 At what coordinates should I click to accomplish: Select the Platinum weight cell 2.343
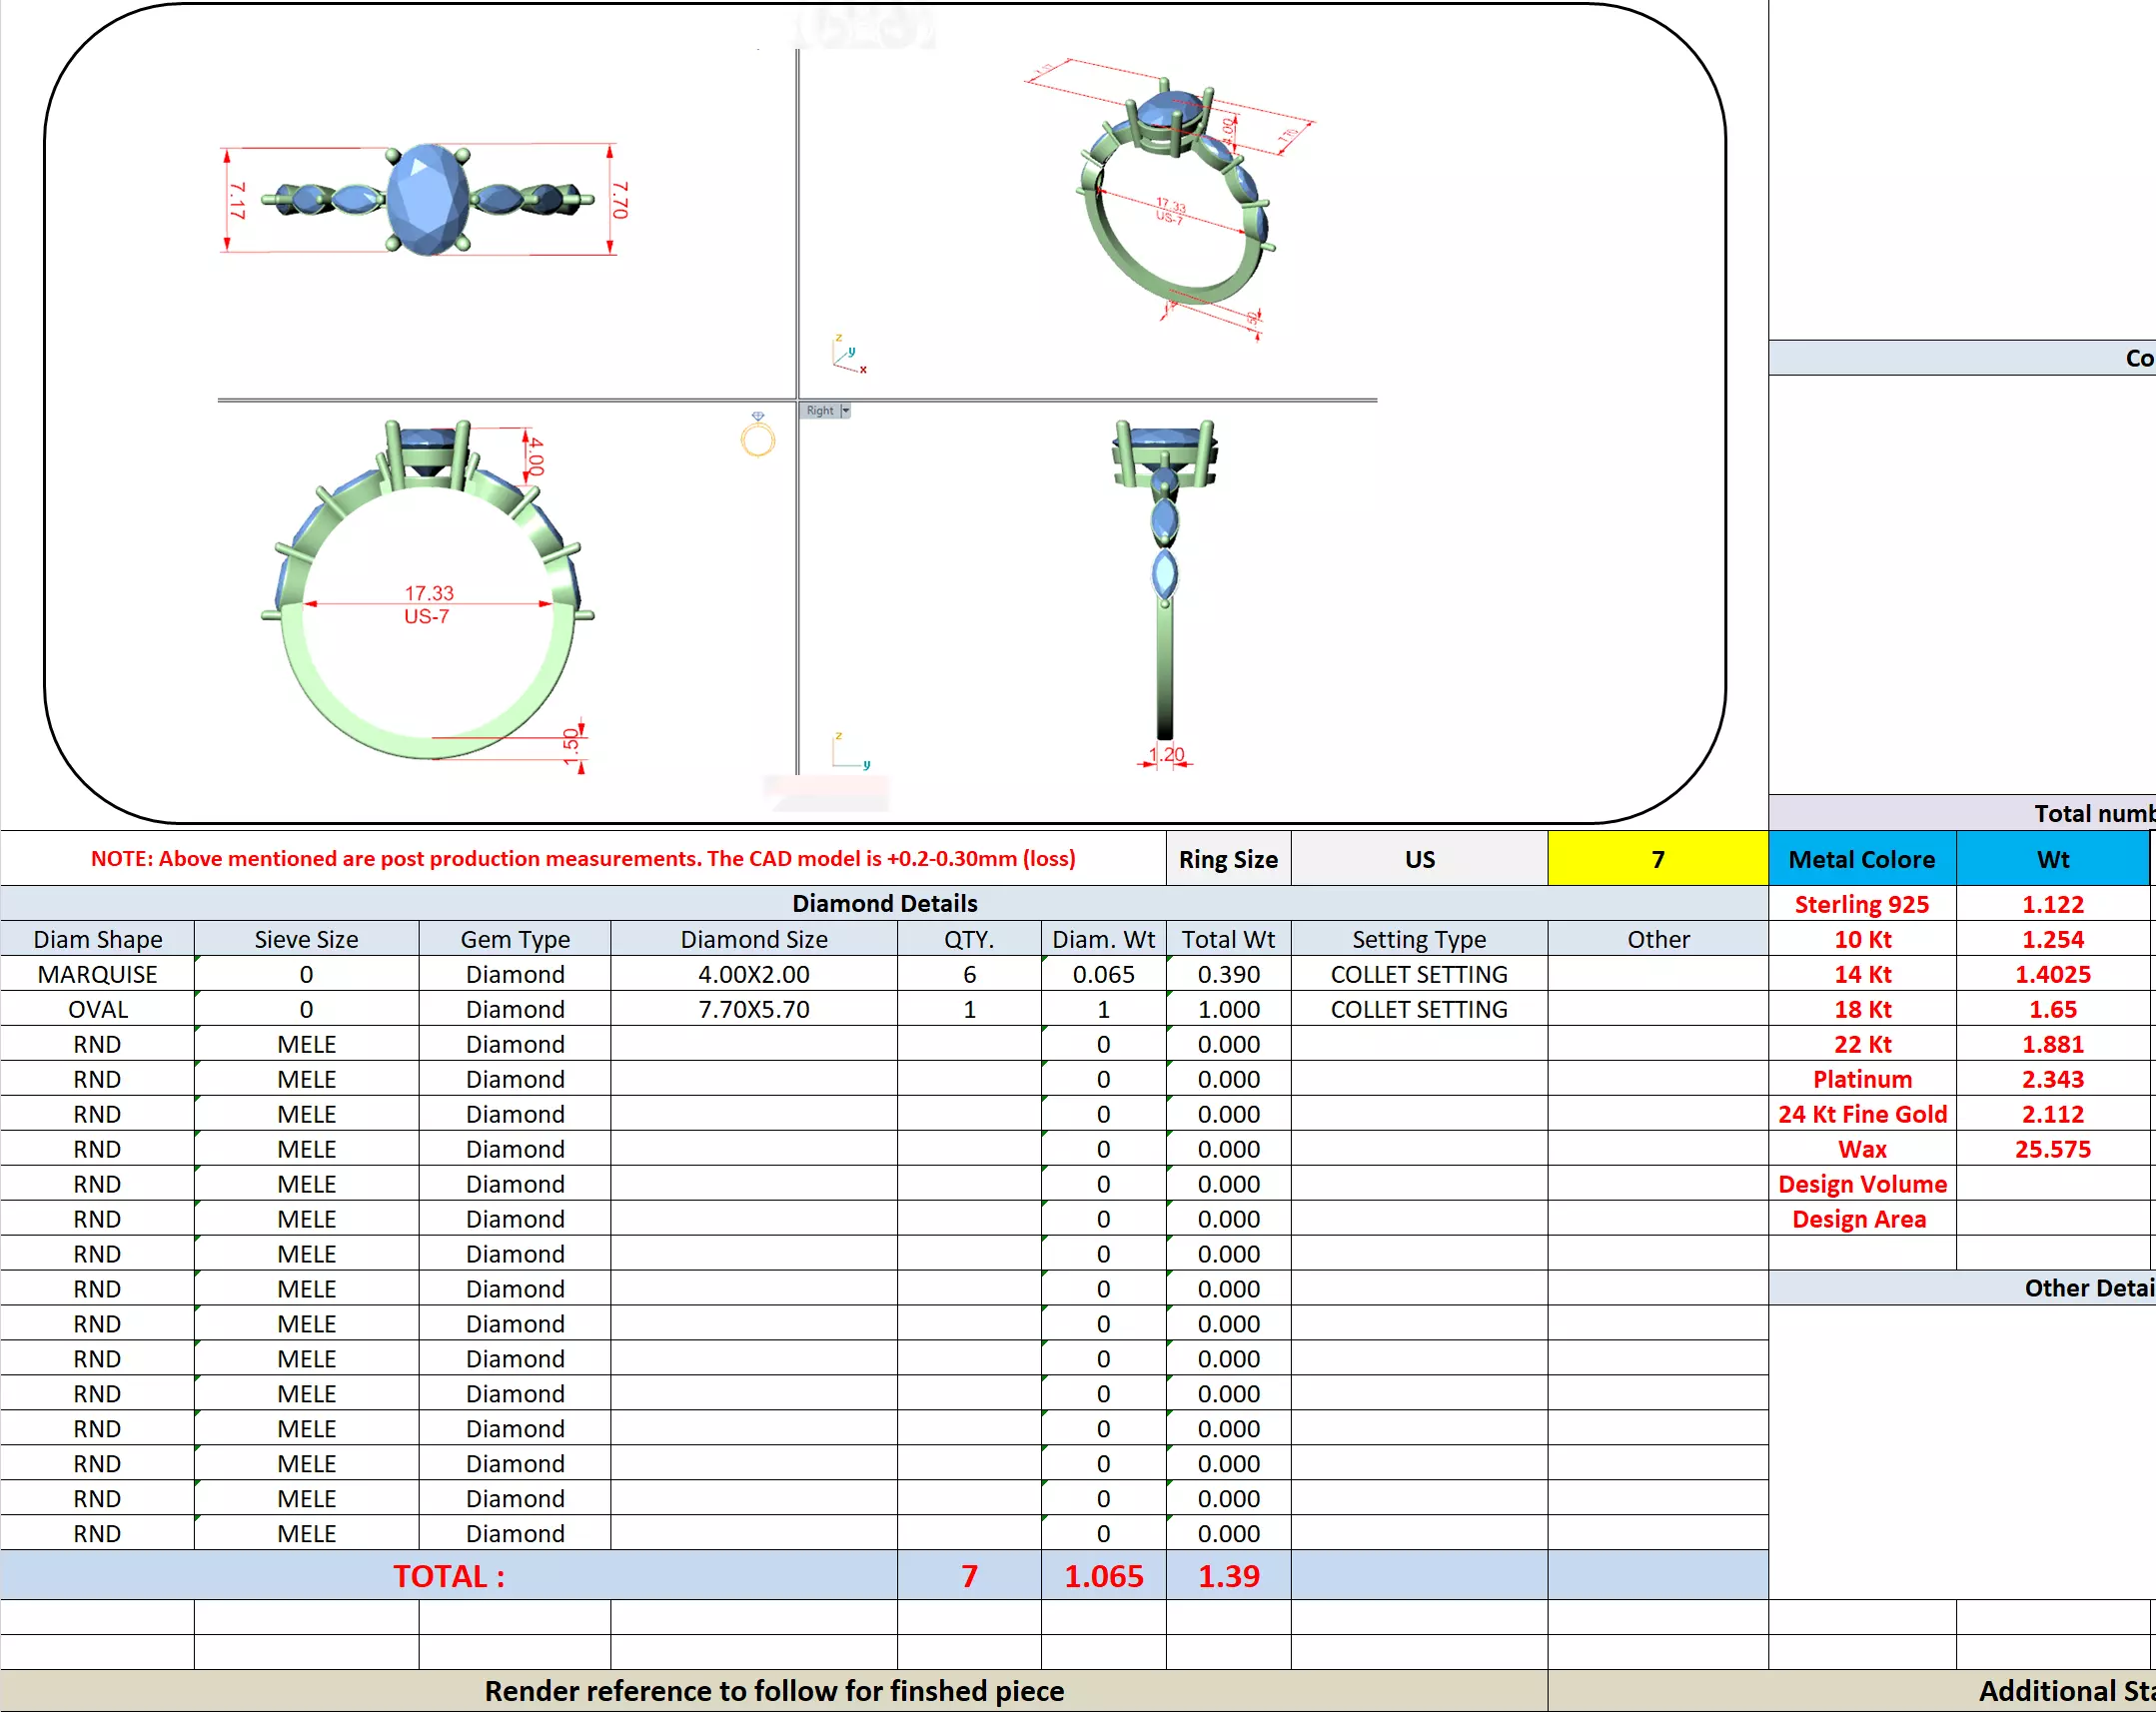2052,1079
